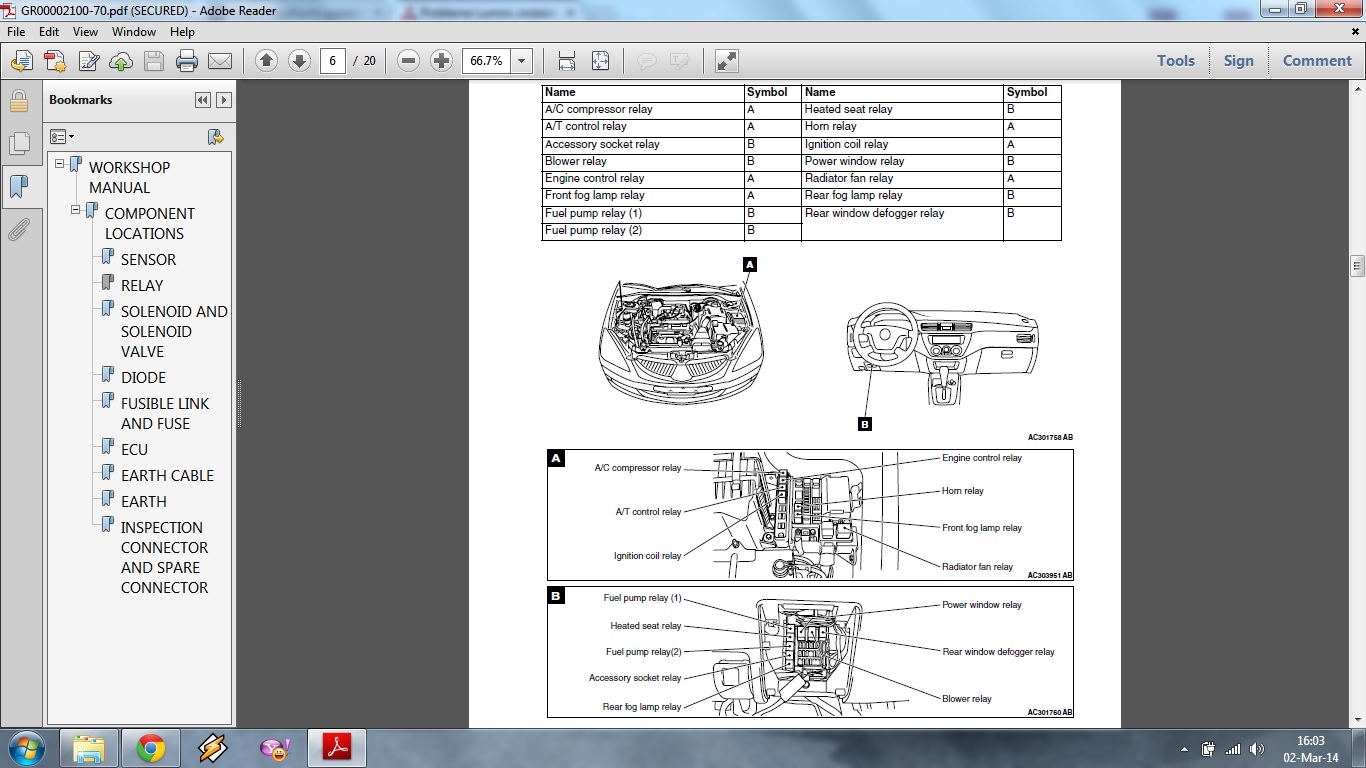Image resolution: width=1366 pixels, height=768 pixels.
Task: Open FUSIBLE LINK AND FUSE bookmark
Action: click(165, 413)
